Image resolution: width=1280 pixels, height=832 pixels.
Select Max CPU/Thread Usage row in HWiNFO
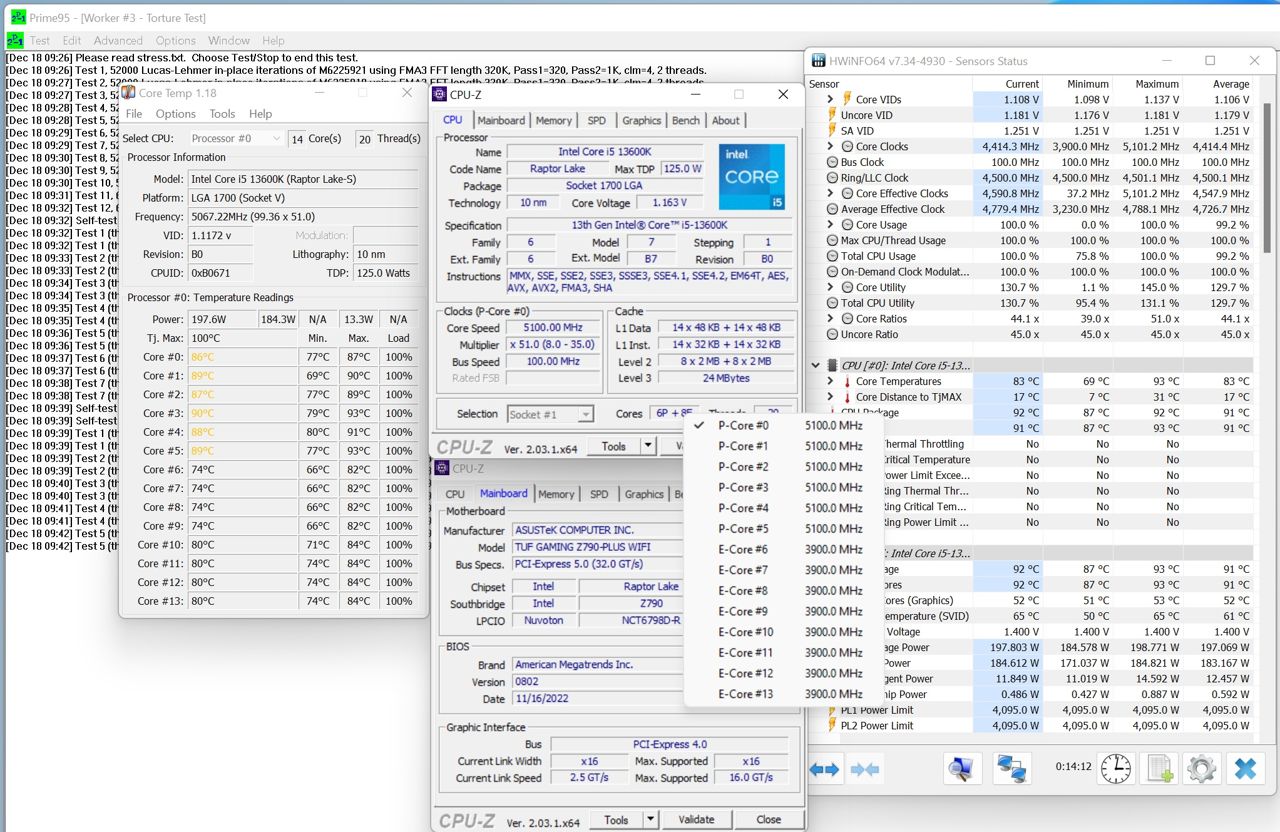[1029, 240]
